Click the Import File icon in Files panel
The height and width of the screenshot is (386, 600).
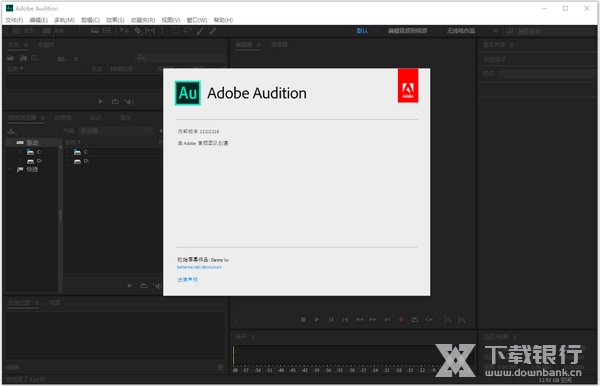coord(23,58)
